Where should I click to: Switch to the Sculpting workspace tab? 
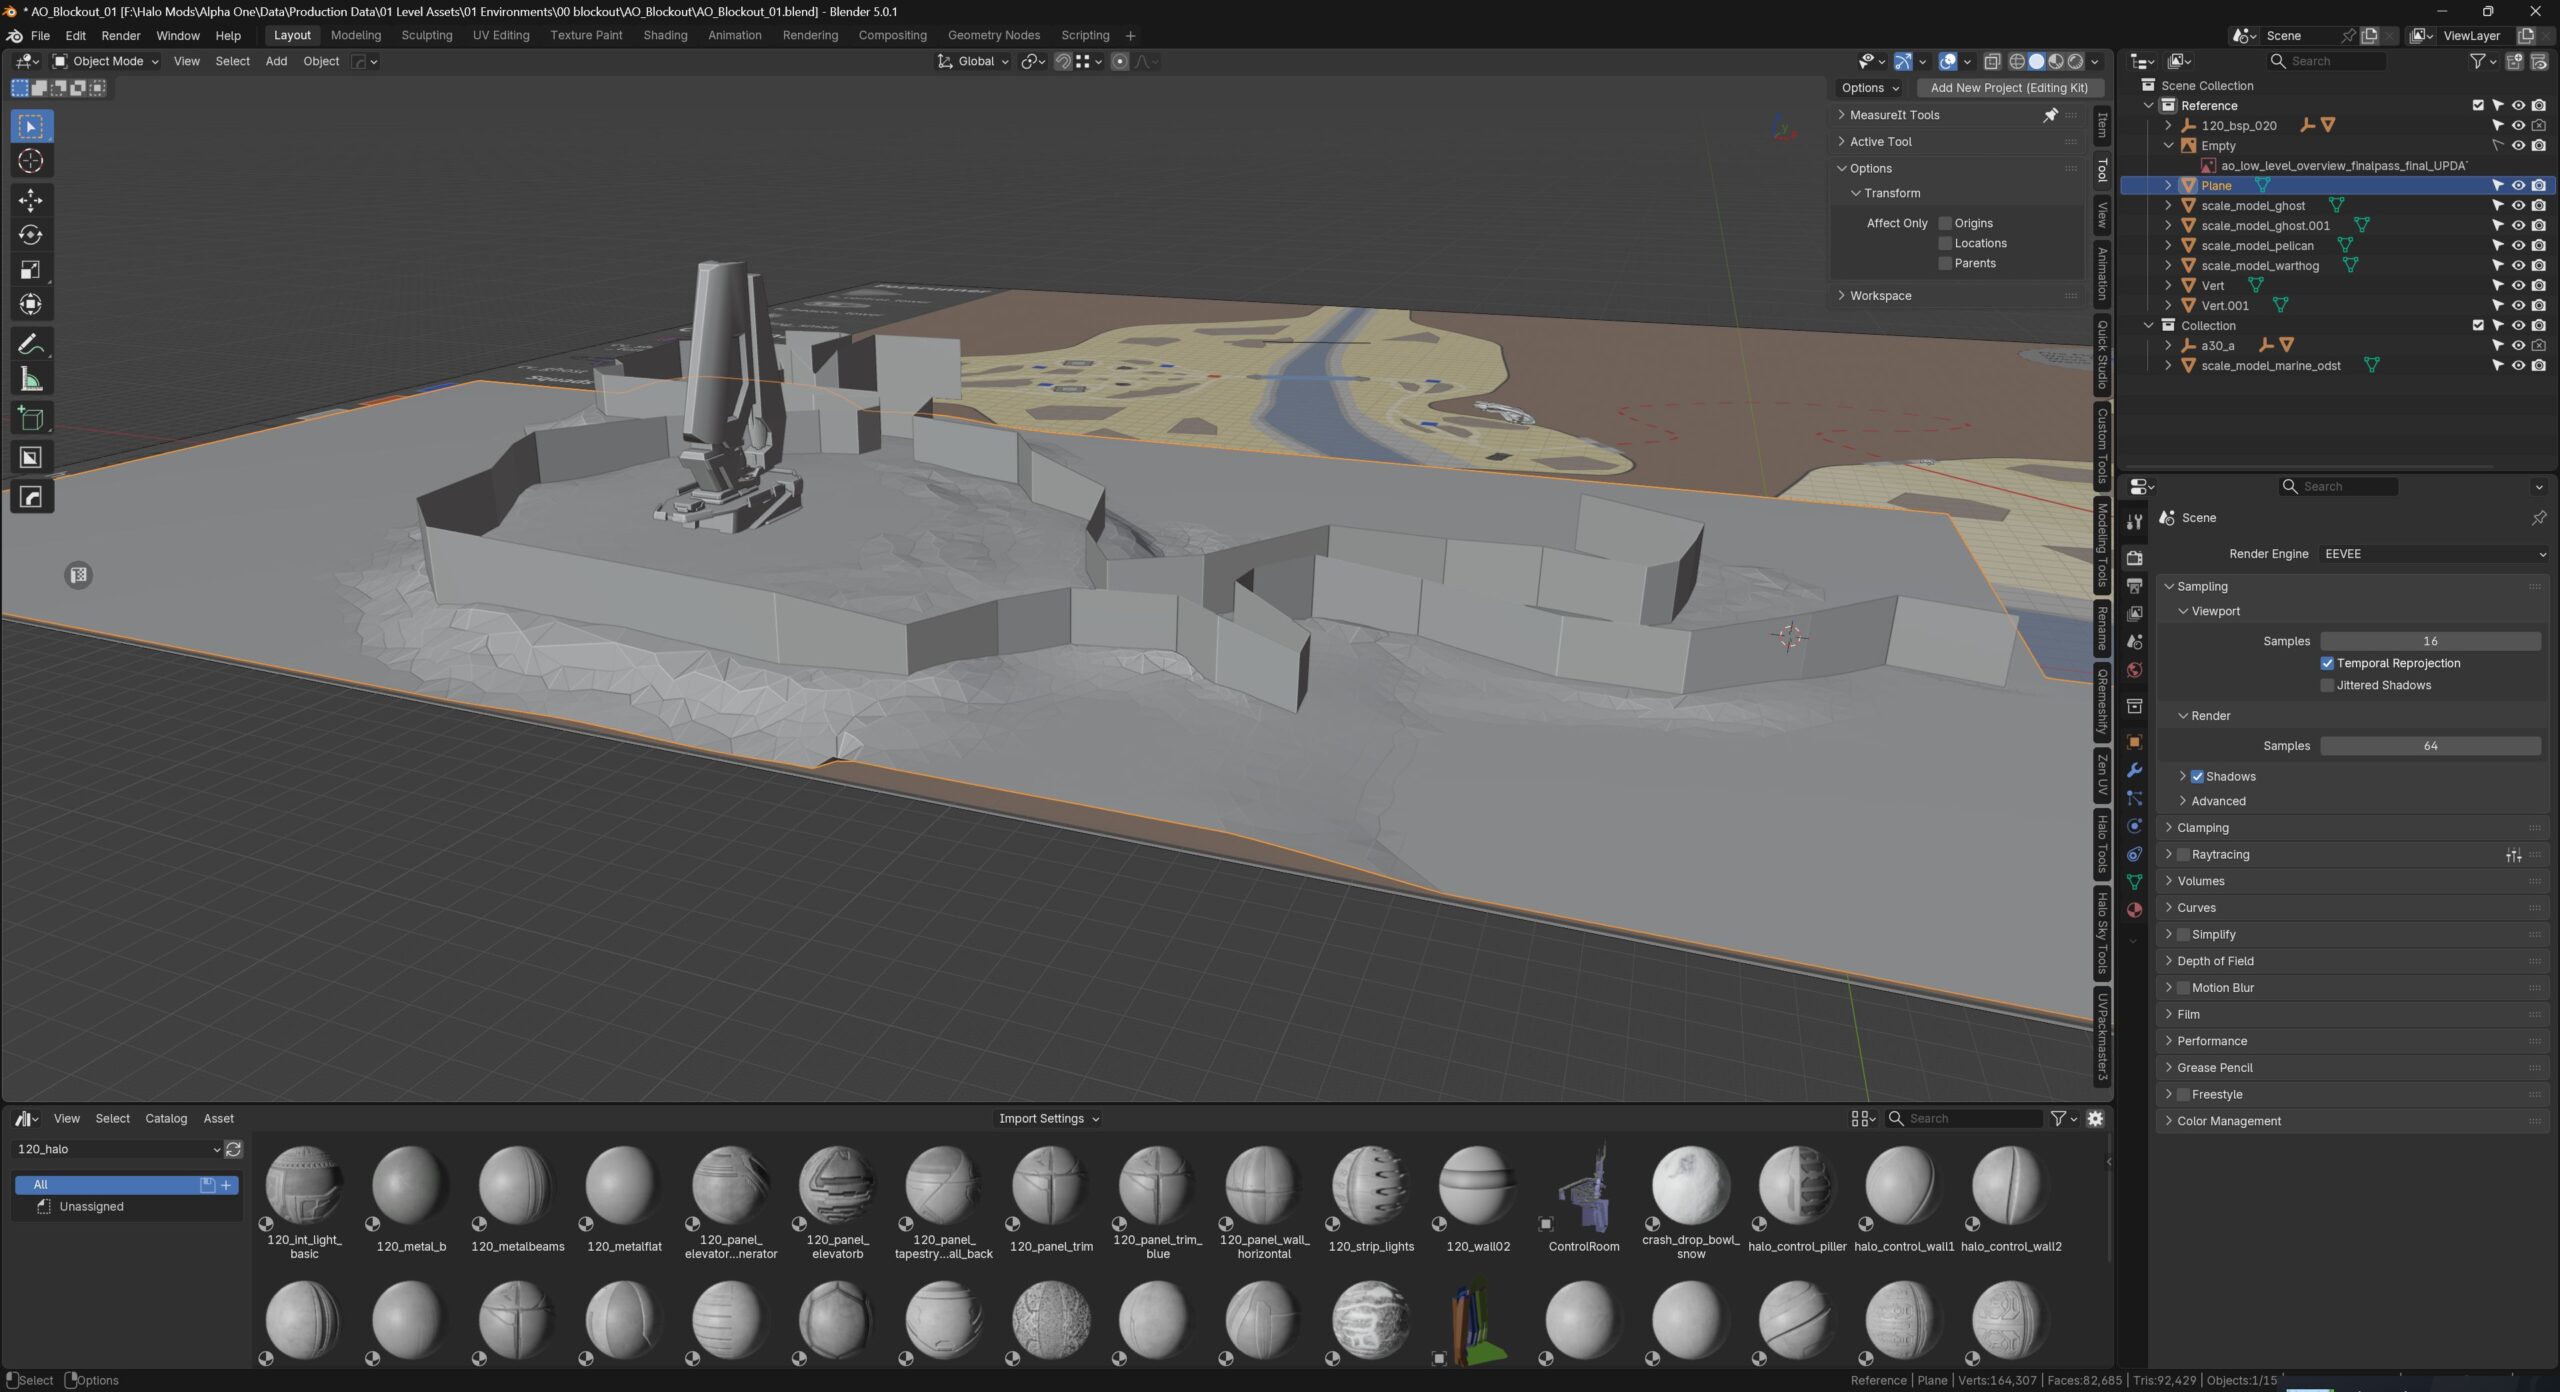[427, 35]
